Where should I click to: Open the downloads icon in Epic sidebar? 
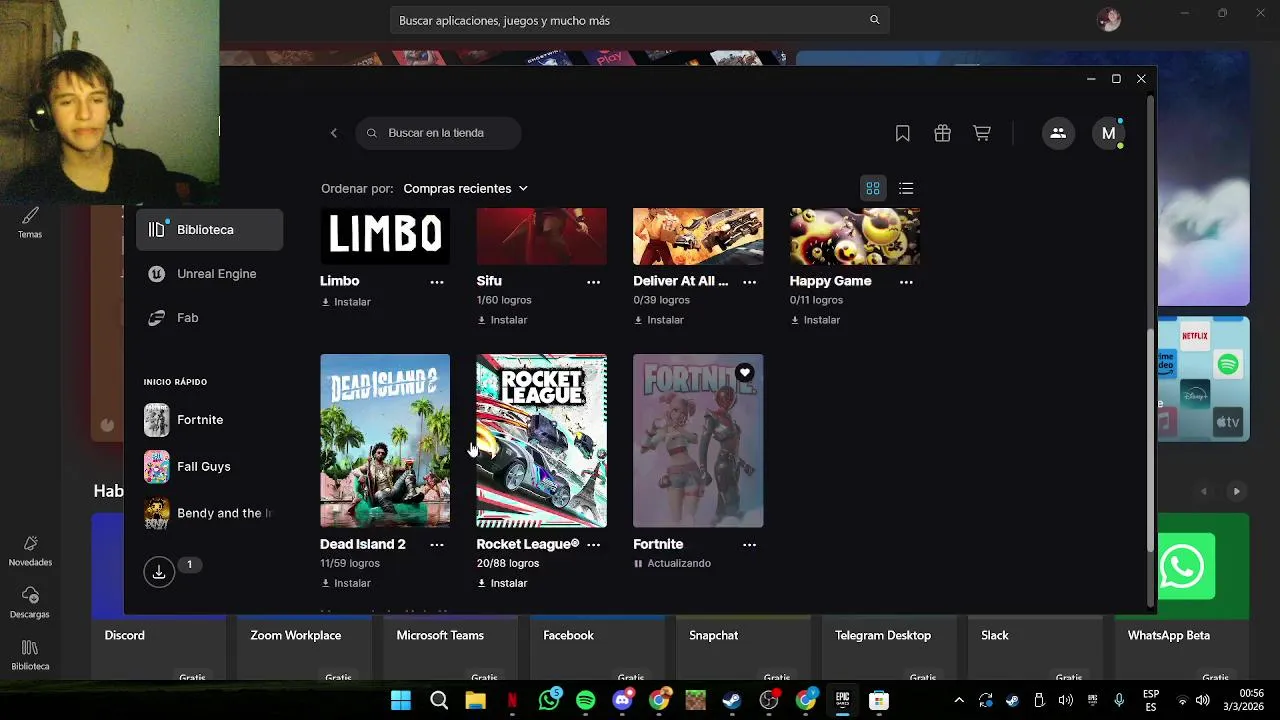tap(159, 572)
